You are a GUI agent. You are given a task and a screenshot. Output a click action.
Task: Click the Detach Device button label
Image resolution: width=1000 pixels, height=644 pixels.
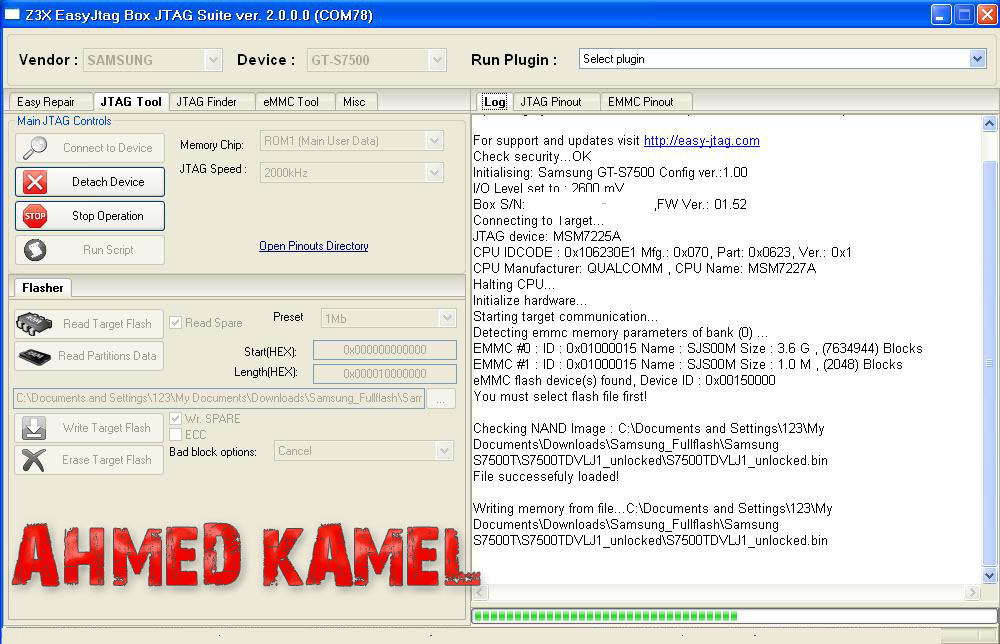[108, 182]
